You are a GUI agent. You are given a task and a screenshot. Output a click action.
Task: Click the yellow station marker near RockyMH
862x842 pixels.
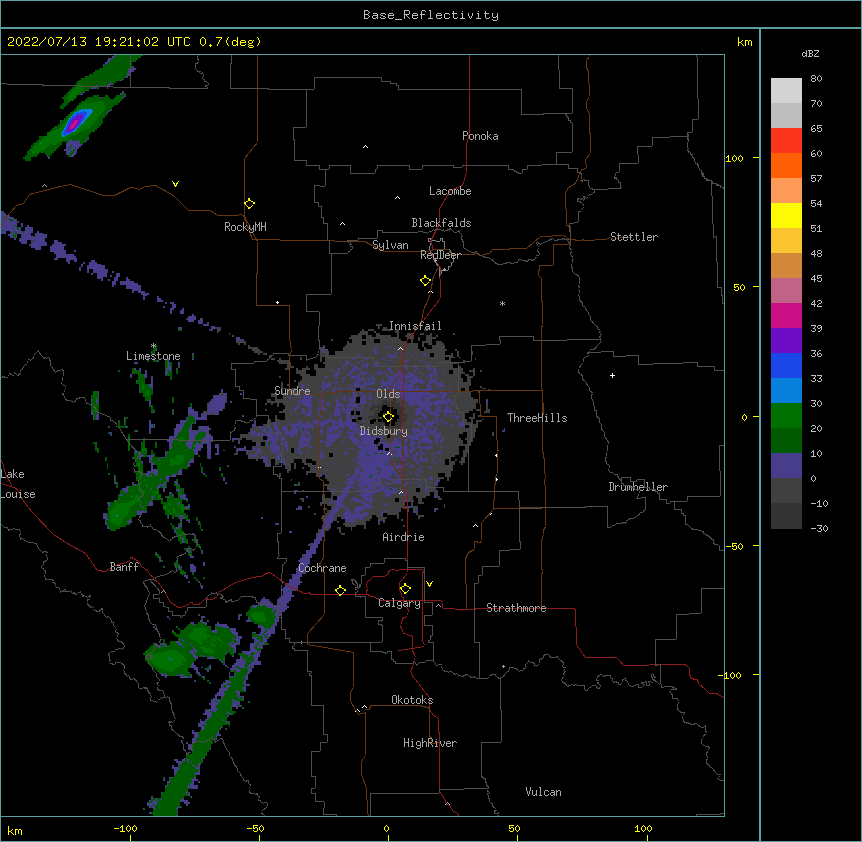(250, 204)
